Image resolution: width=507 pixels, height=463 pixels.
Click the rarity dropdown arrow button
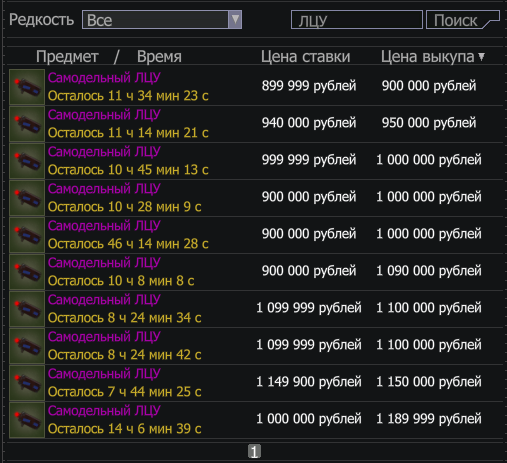point(235,20)
